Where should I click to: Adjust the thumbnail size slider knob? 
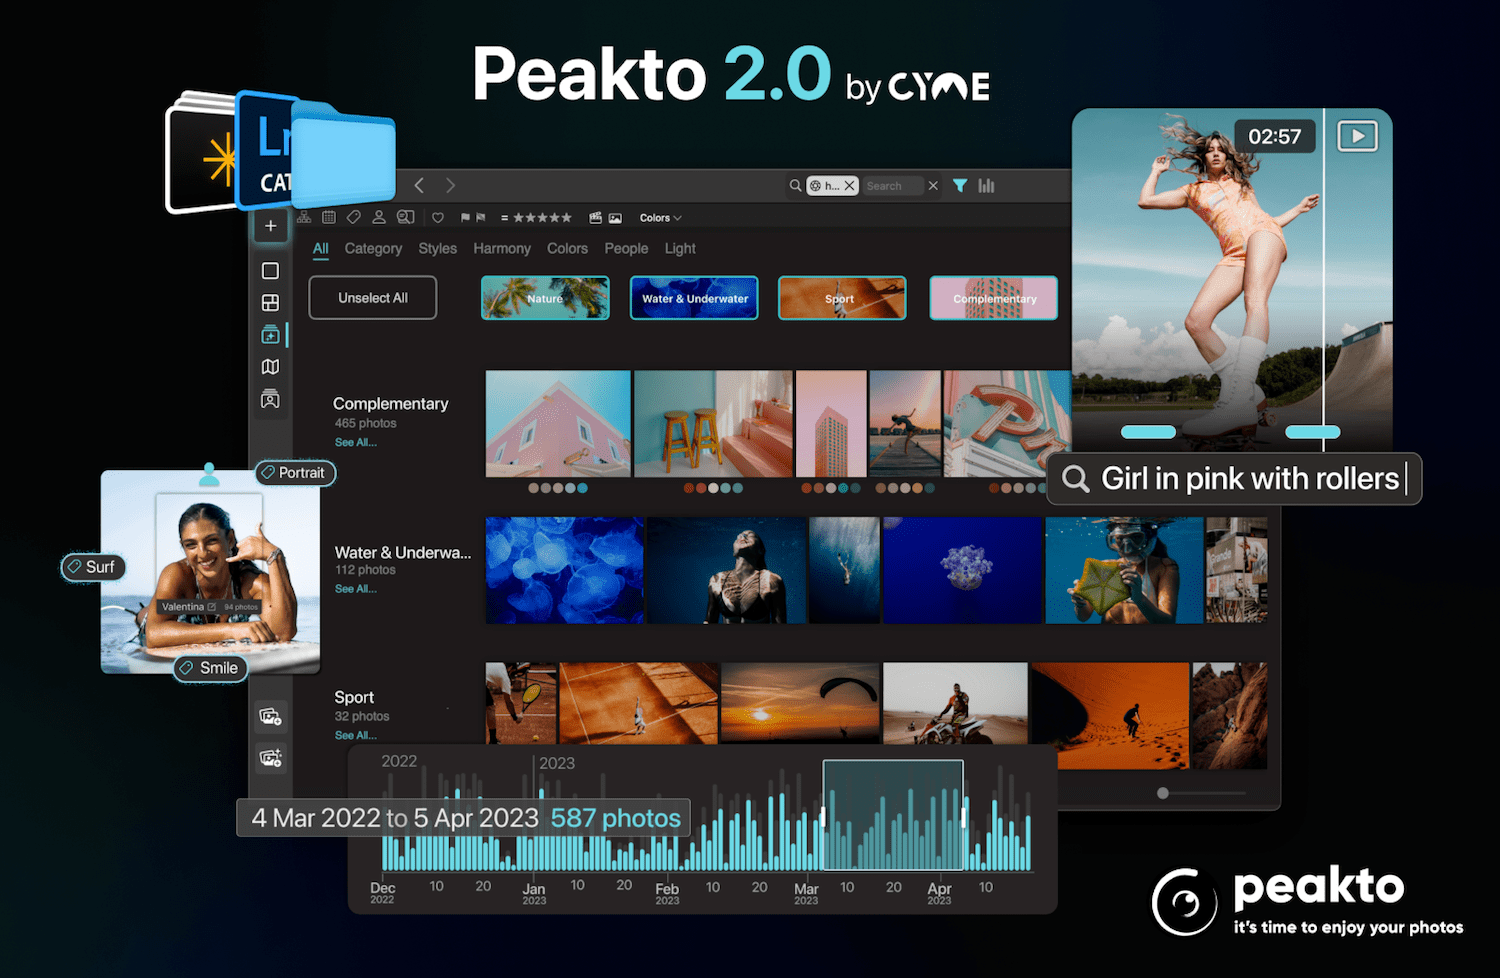[x=1162, y=793]
